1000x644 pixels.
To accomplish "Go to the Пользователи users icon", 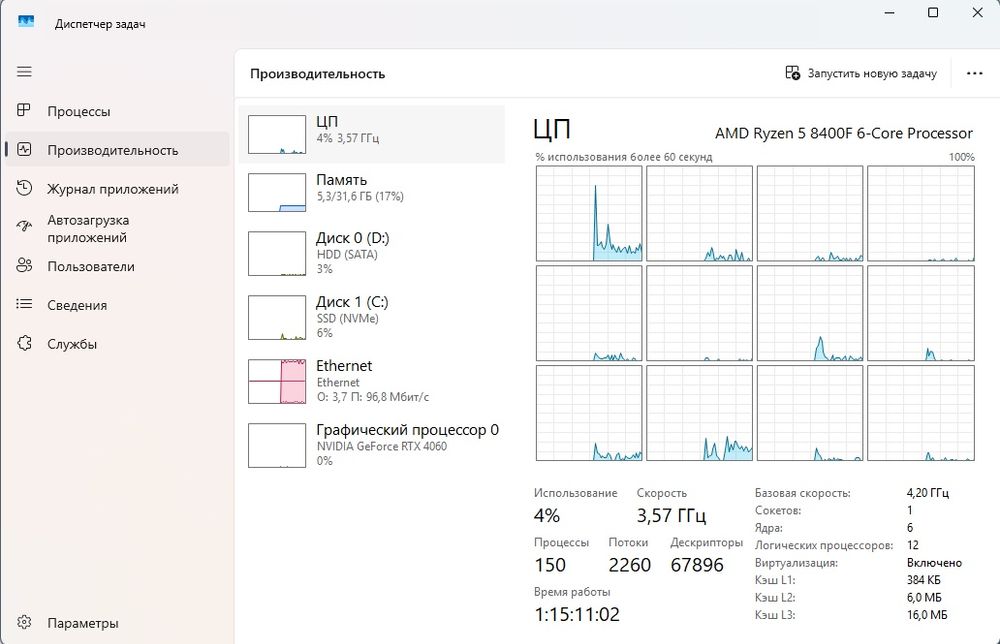I will [25, 266].
